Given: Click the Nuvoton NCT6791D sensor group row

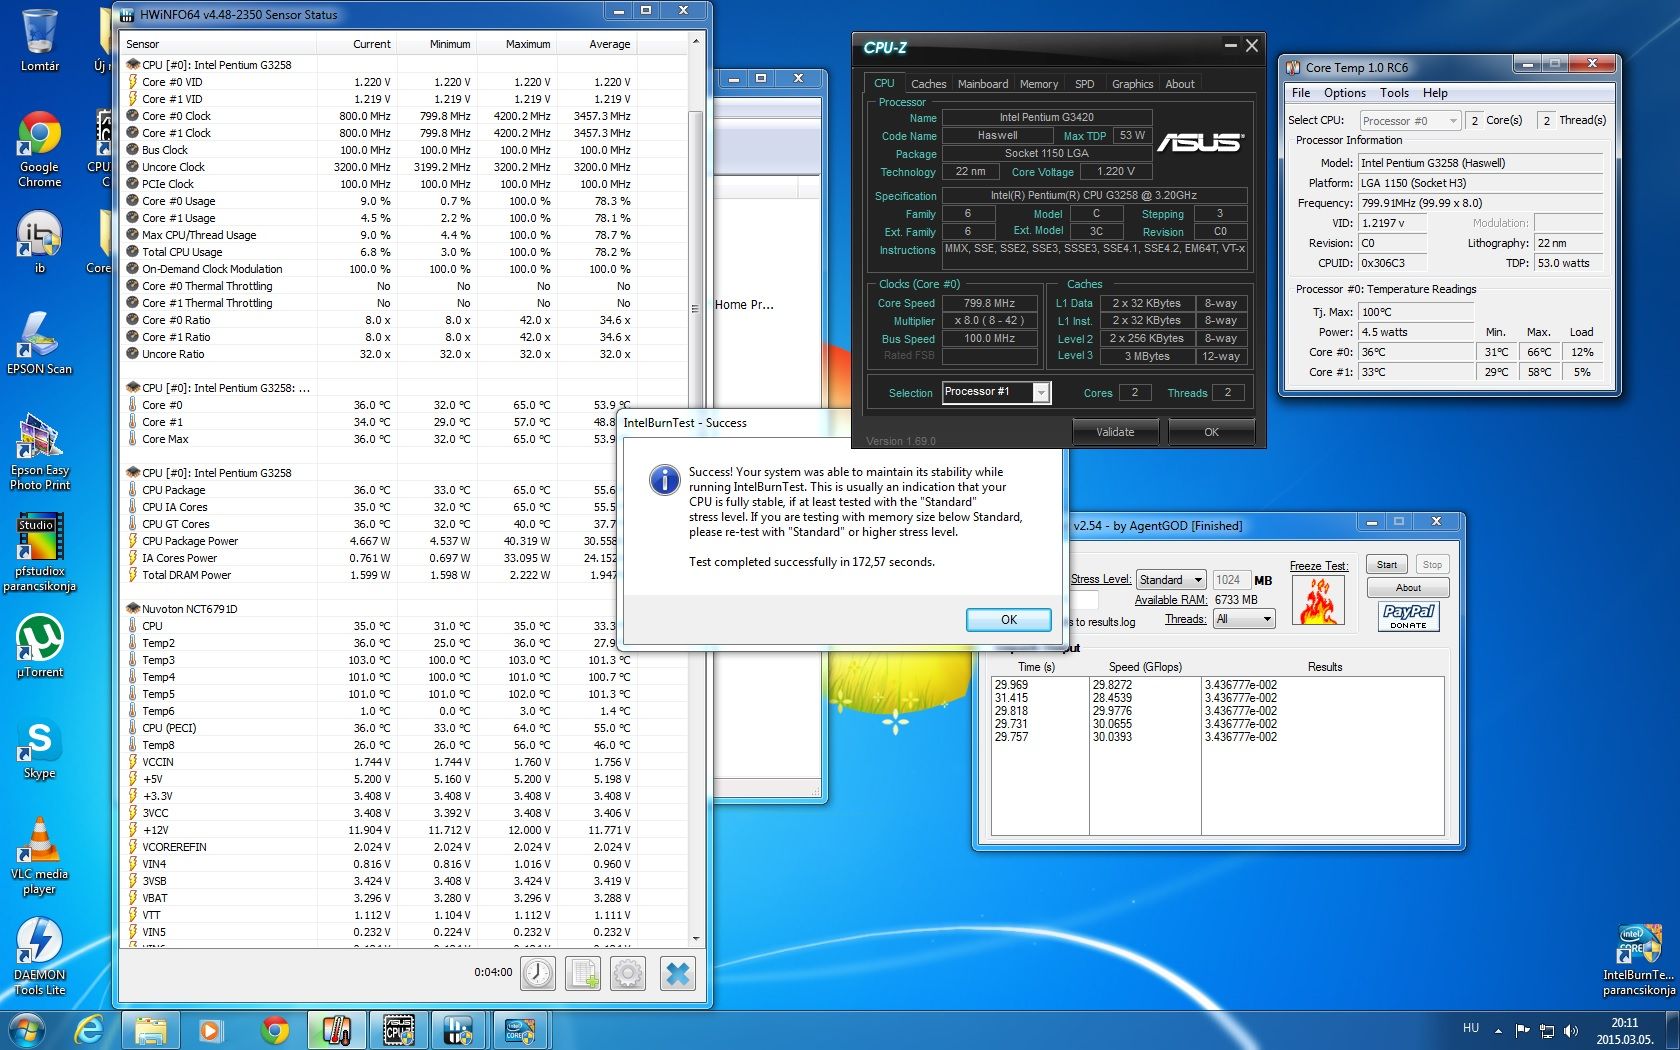Looking at the screenshot, I should (402, 609).
